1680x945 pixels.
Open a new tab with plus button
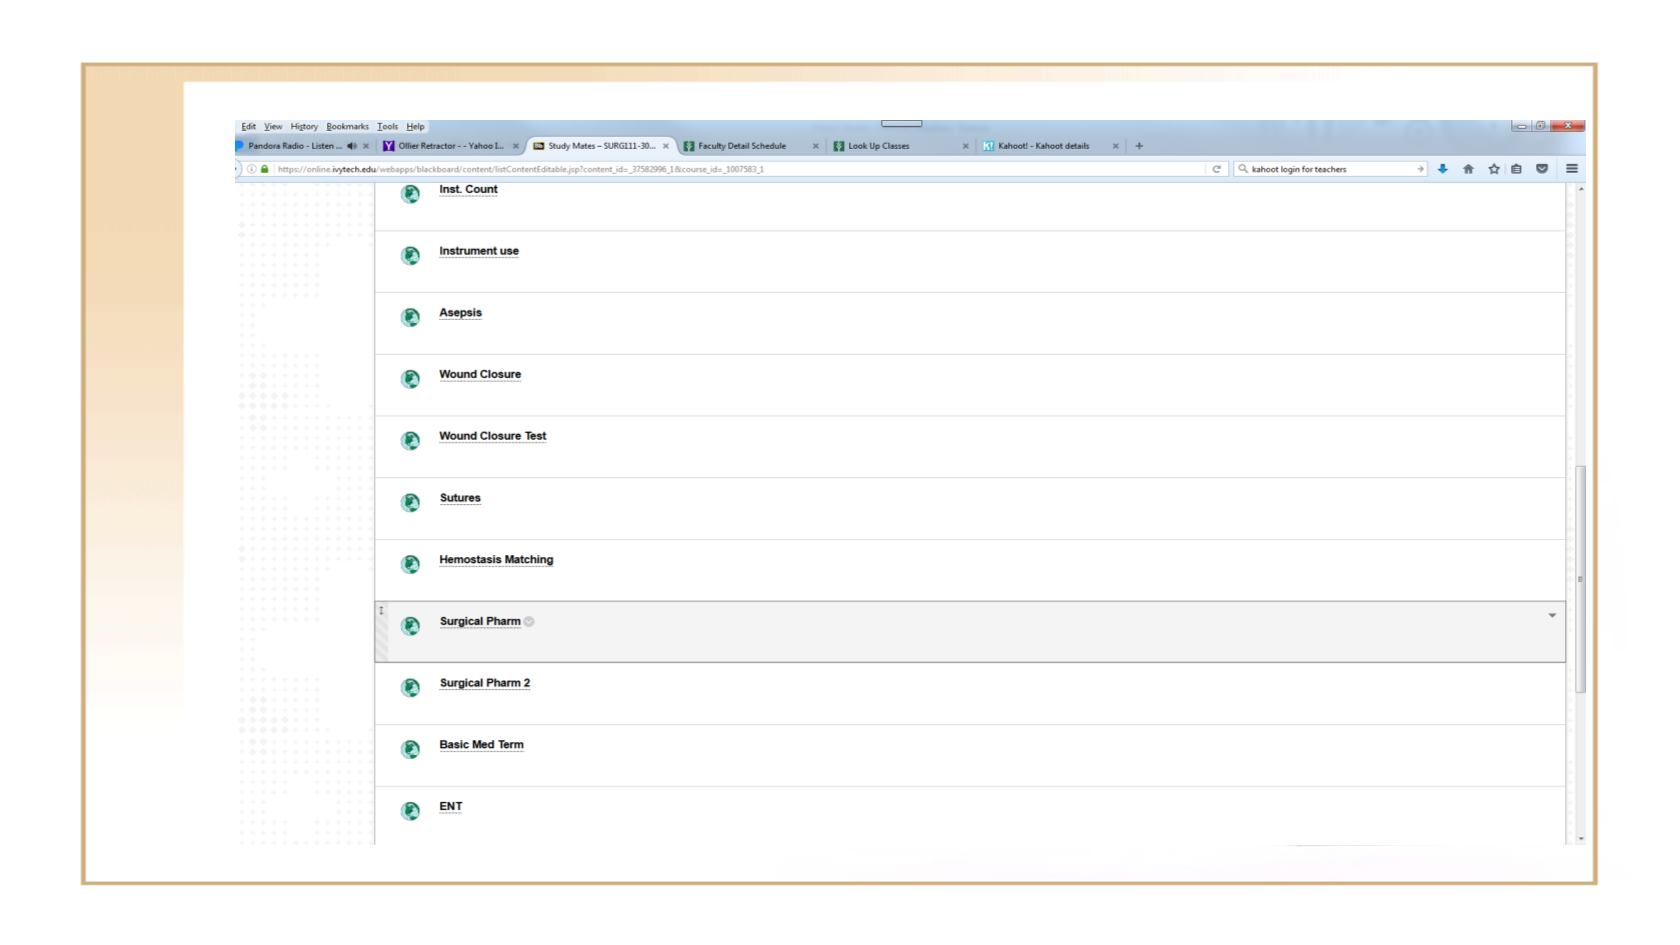(1139, 146)
